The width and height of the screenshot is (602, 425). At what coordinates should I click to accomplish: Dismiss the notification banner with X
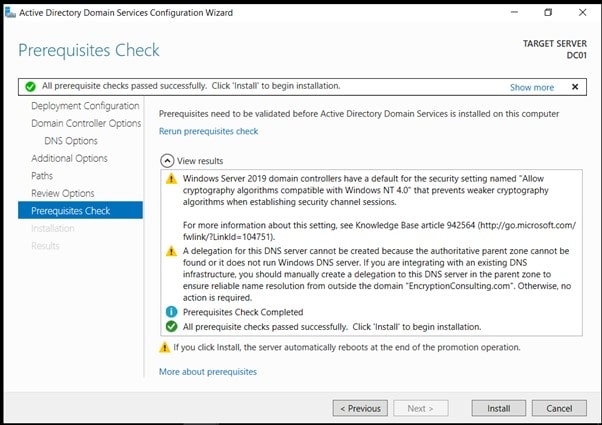click(575, 87)
